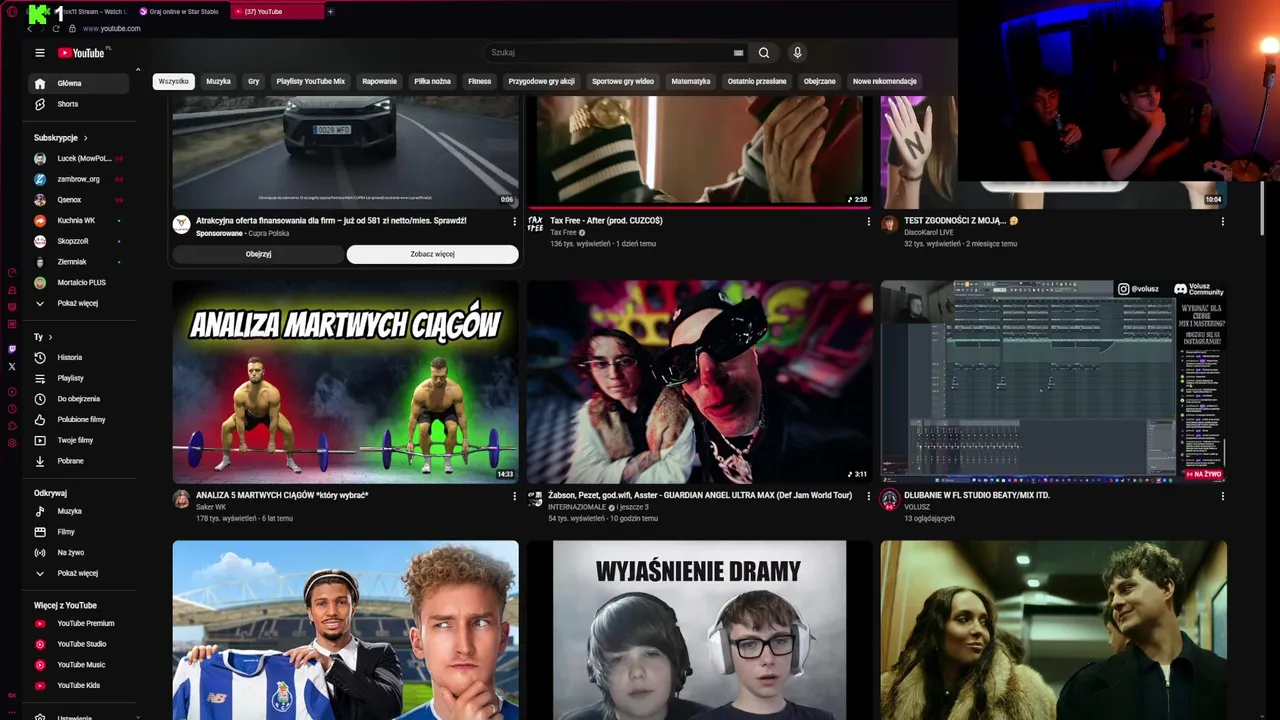1280x720 pixels.
Task: Explore Muzyka under Odkrywaj
Action: tap(80, 511)
